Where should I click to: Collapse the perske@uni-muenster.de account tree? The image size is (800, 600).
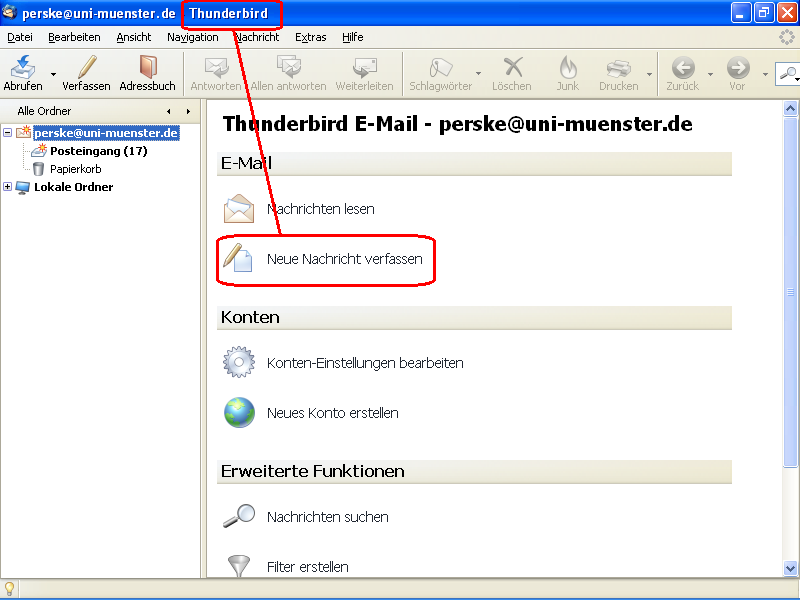click(x=8, y=132)
